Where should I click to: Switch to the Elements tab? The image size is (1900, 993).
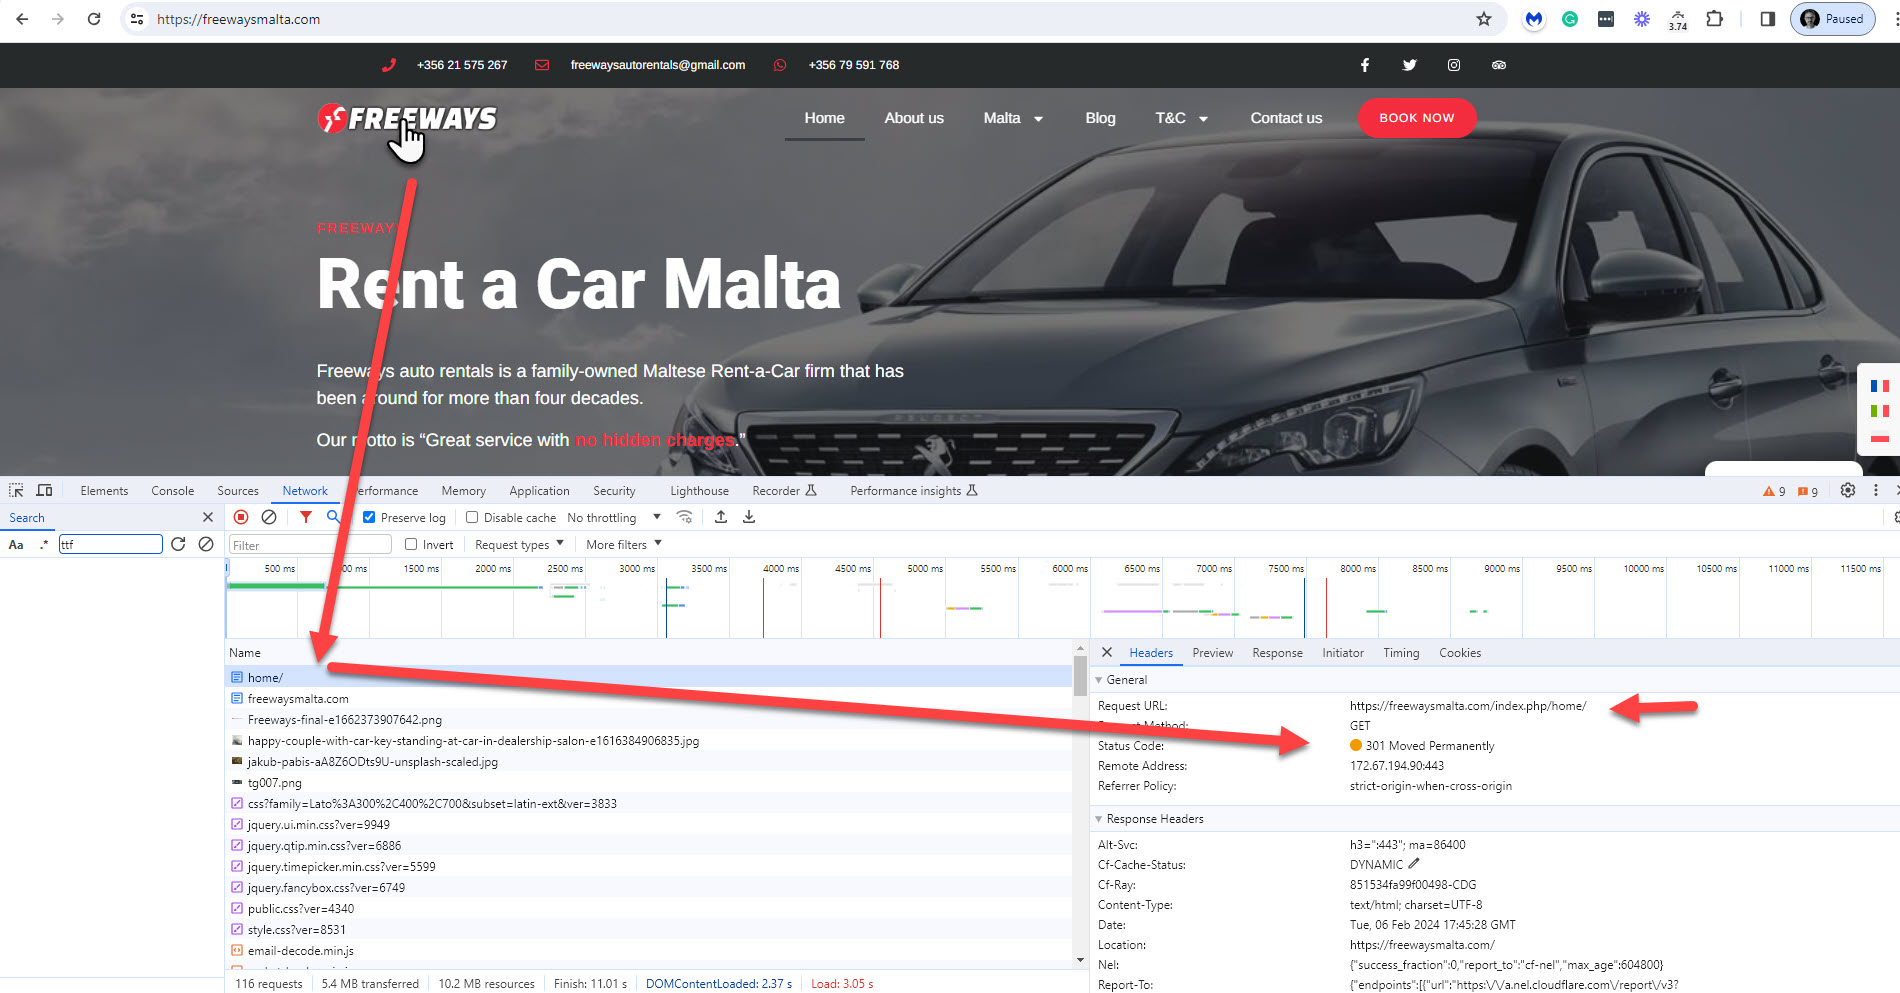pos(104,490)
